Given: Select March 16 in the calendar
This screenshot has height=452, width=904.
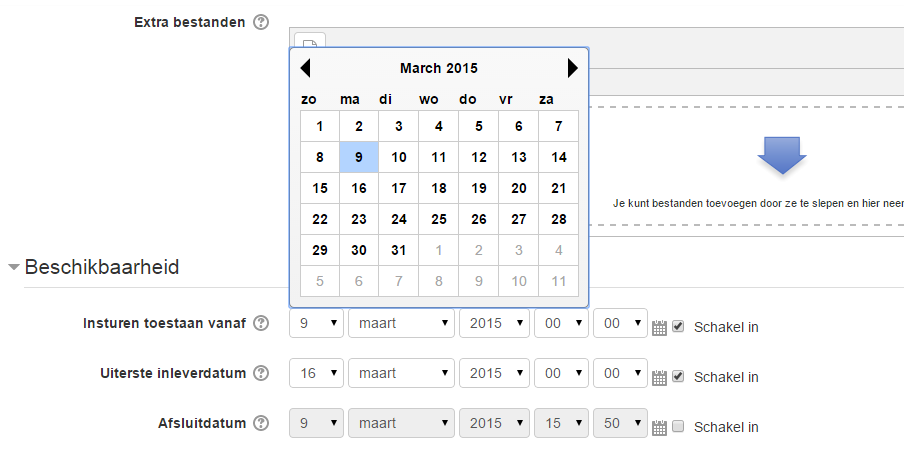Looking at the screenshot, I should click(359, 188).
